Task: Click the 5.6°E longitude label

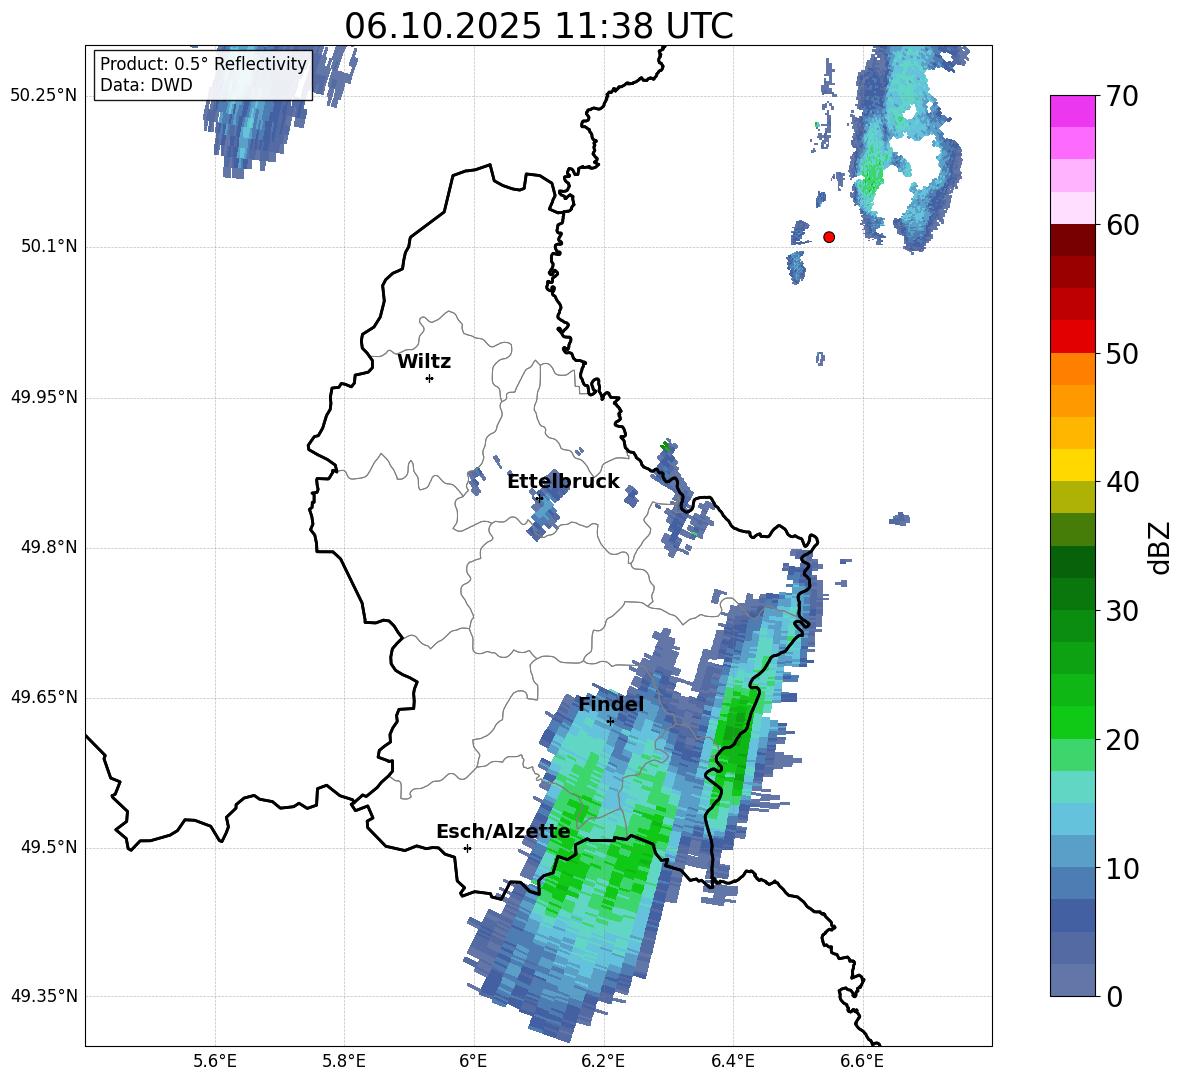Action: click(x=215, y=1062)
